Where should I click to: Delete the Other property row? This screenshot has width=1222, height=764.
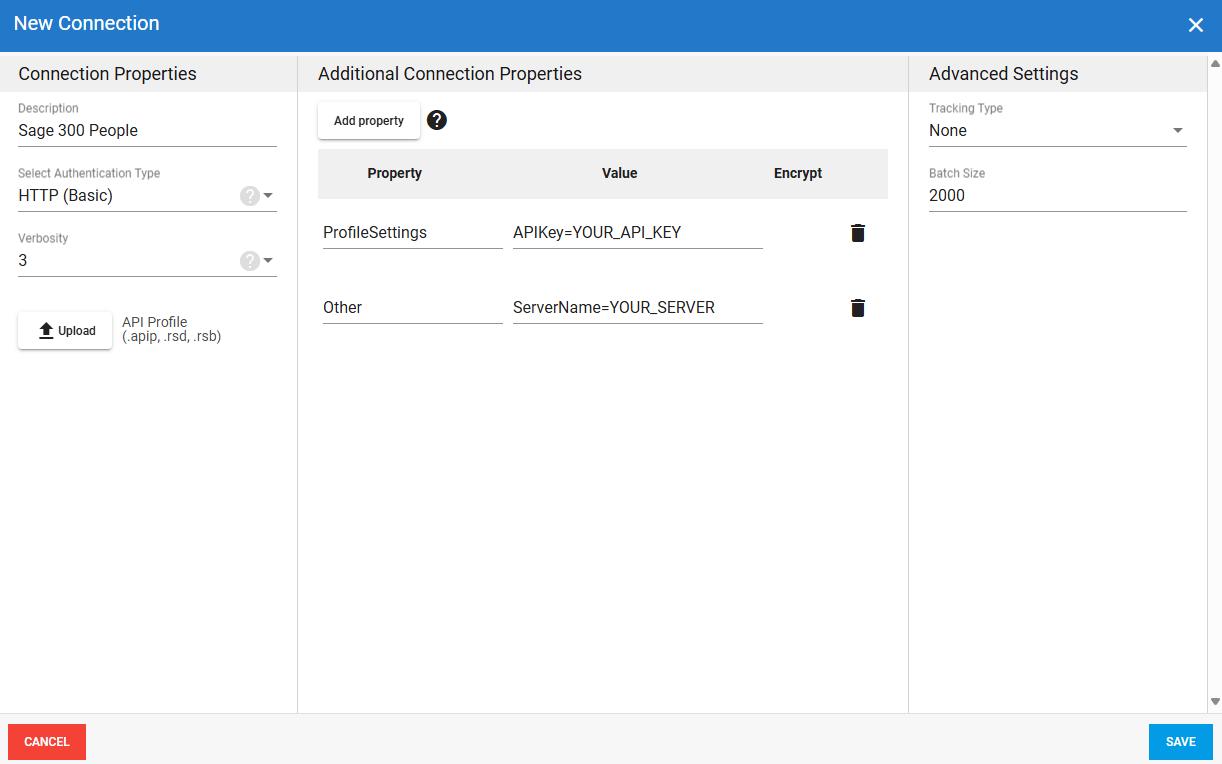857,308
